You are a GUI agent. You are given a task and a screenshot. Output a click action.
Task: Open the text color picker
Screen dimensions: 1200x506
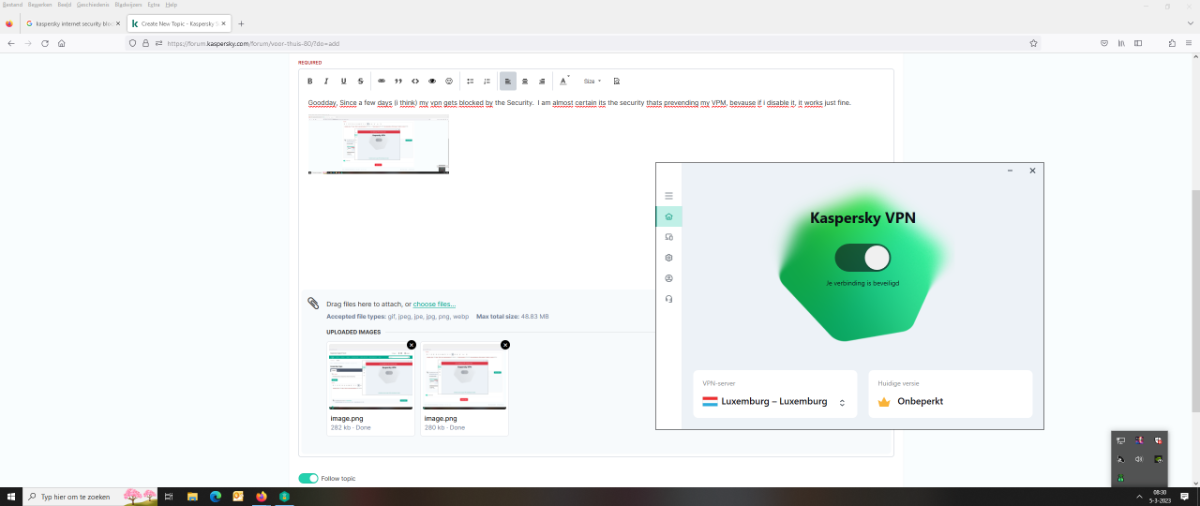[564, 81]
